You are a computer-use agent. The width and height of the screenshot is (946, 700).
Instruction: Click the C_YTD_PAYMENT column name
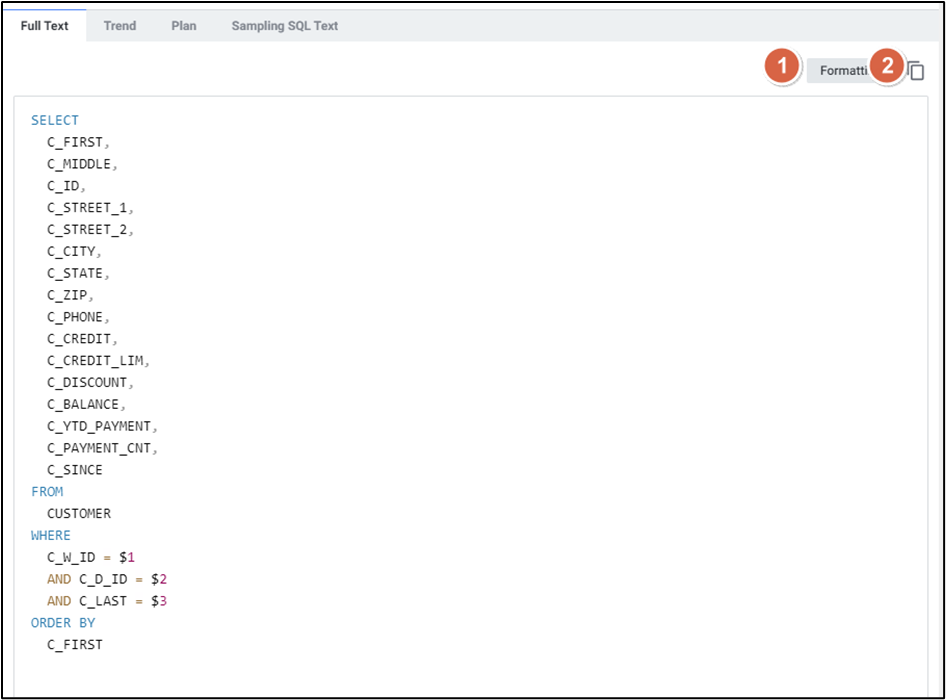coord(98,426)
